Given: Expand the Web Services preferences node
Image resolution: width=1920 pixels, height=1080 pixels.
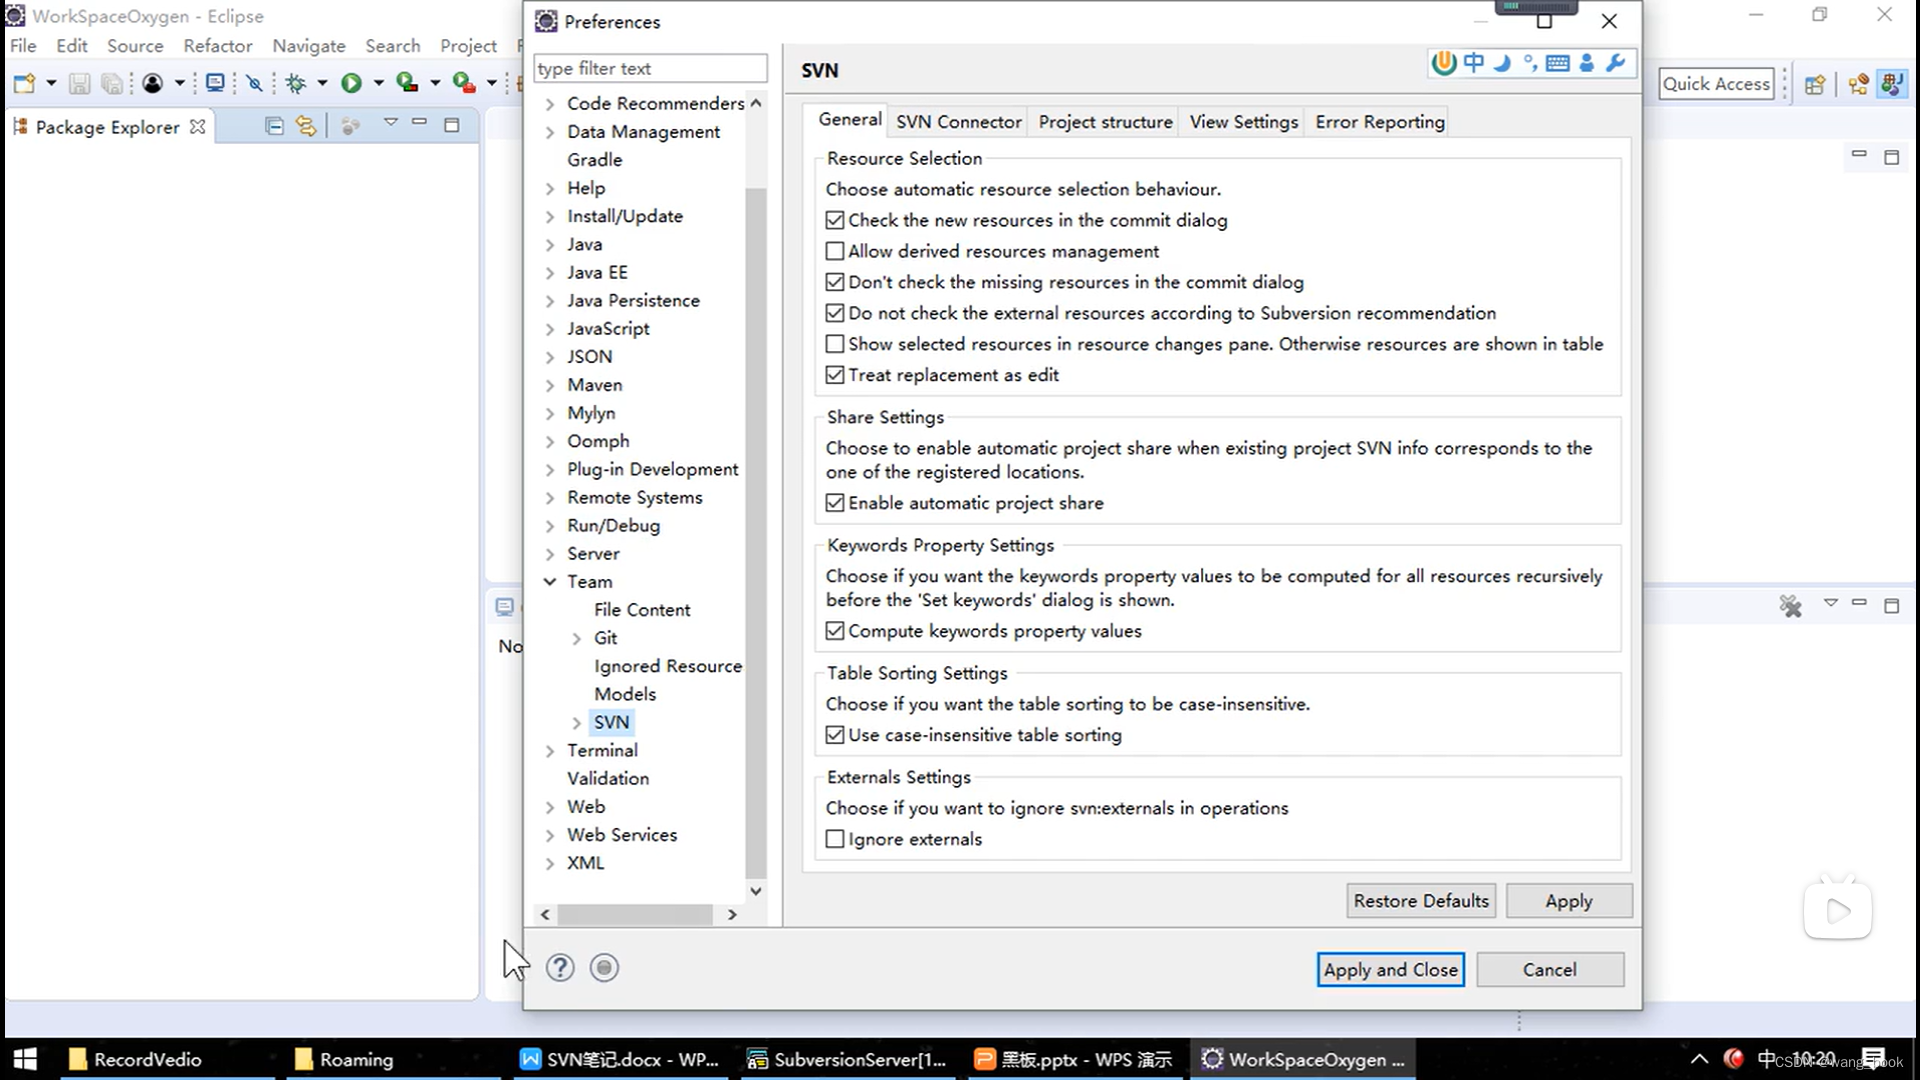Looking at the screenshot, I should coord(550,835).
